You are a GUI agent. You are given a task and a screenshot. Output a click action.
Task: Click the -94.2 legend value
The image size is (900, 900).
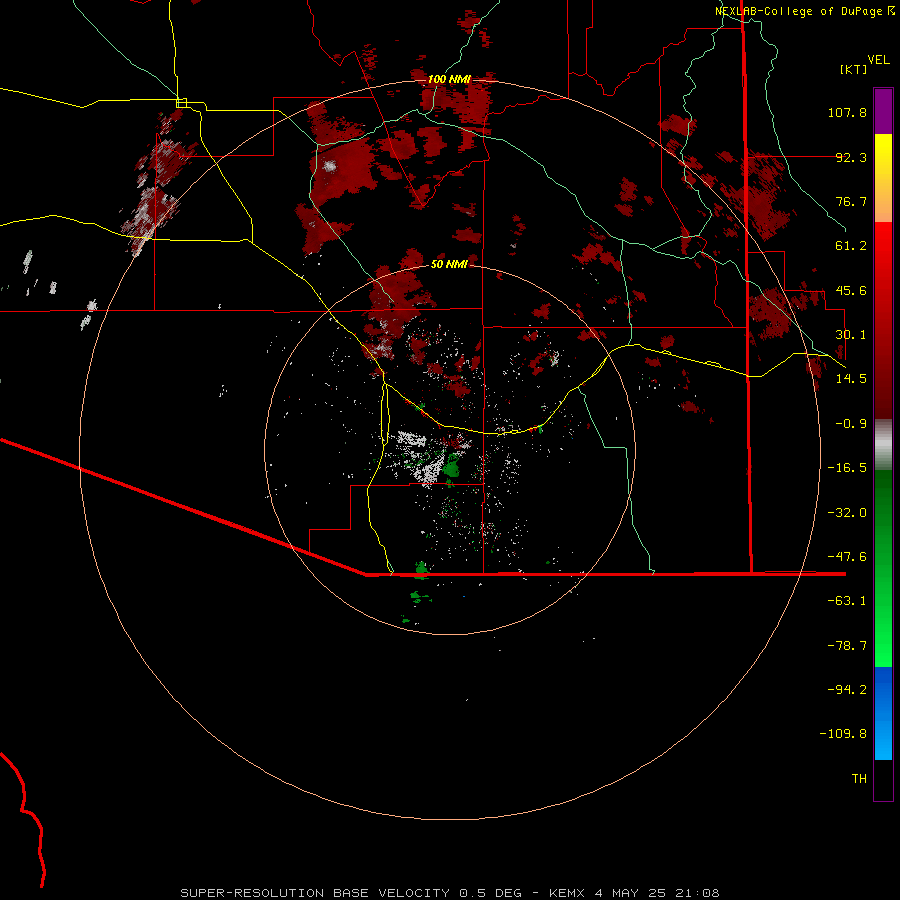pos(847,690)
